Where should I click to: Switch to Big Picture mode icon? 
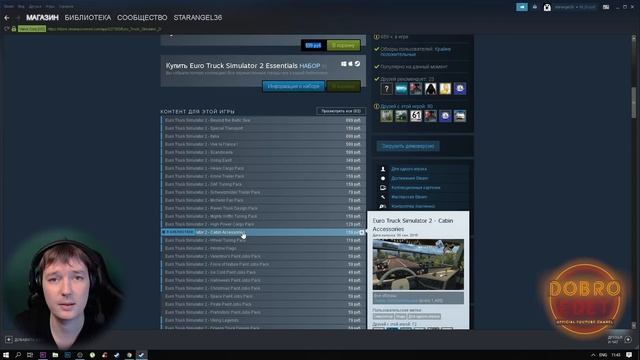606,7
